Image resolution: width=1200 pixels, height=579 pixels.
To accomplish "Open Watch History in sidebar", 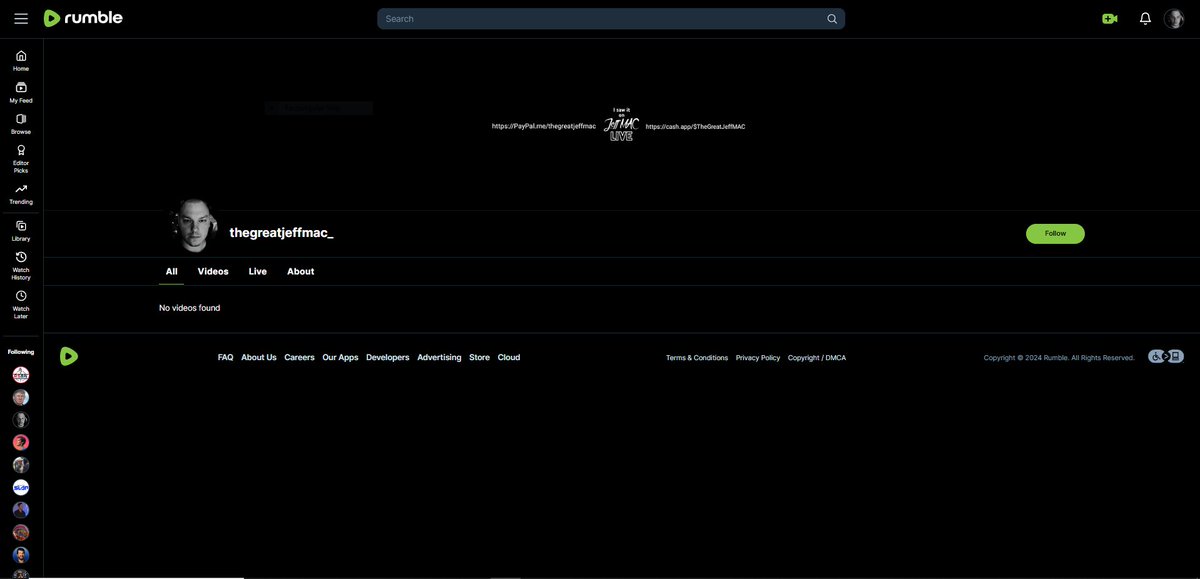I will click(x=21, y=266).
